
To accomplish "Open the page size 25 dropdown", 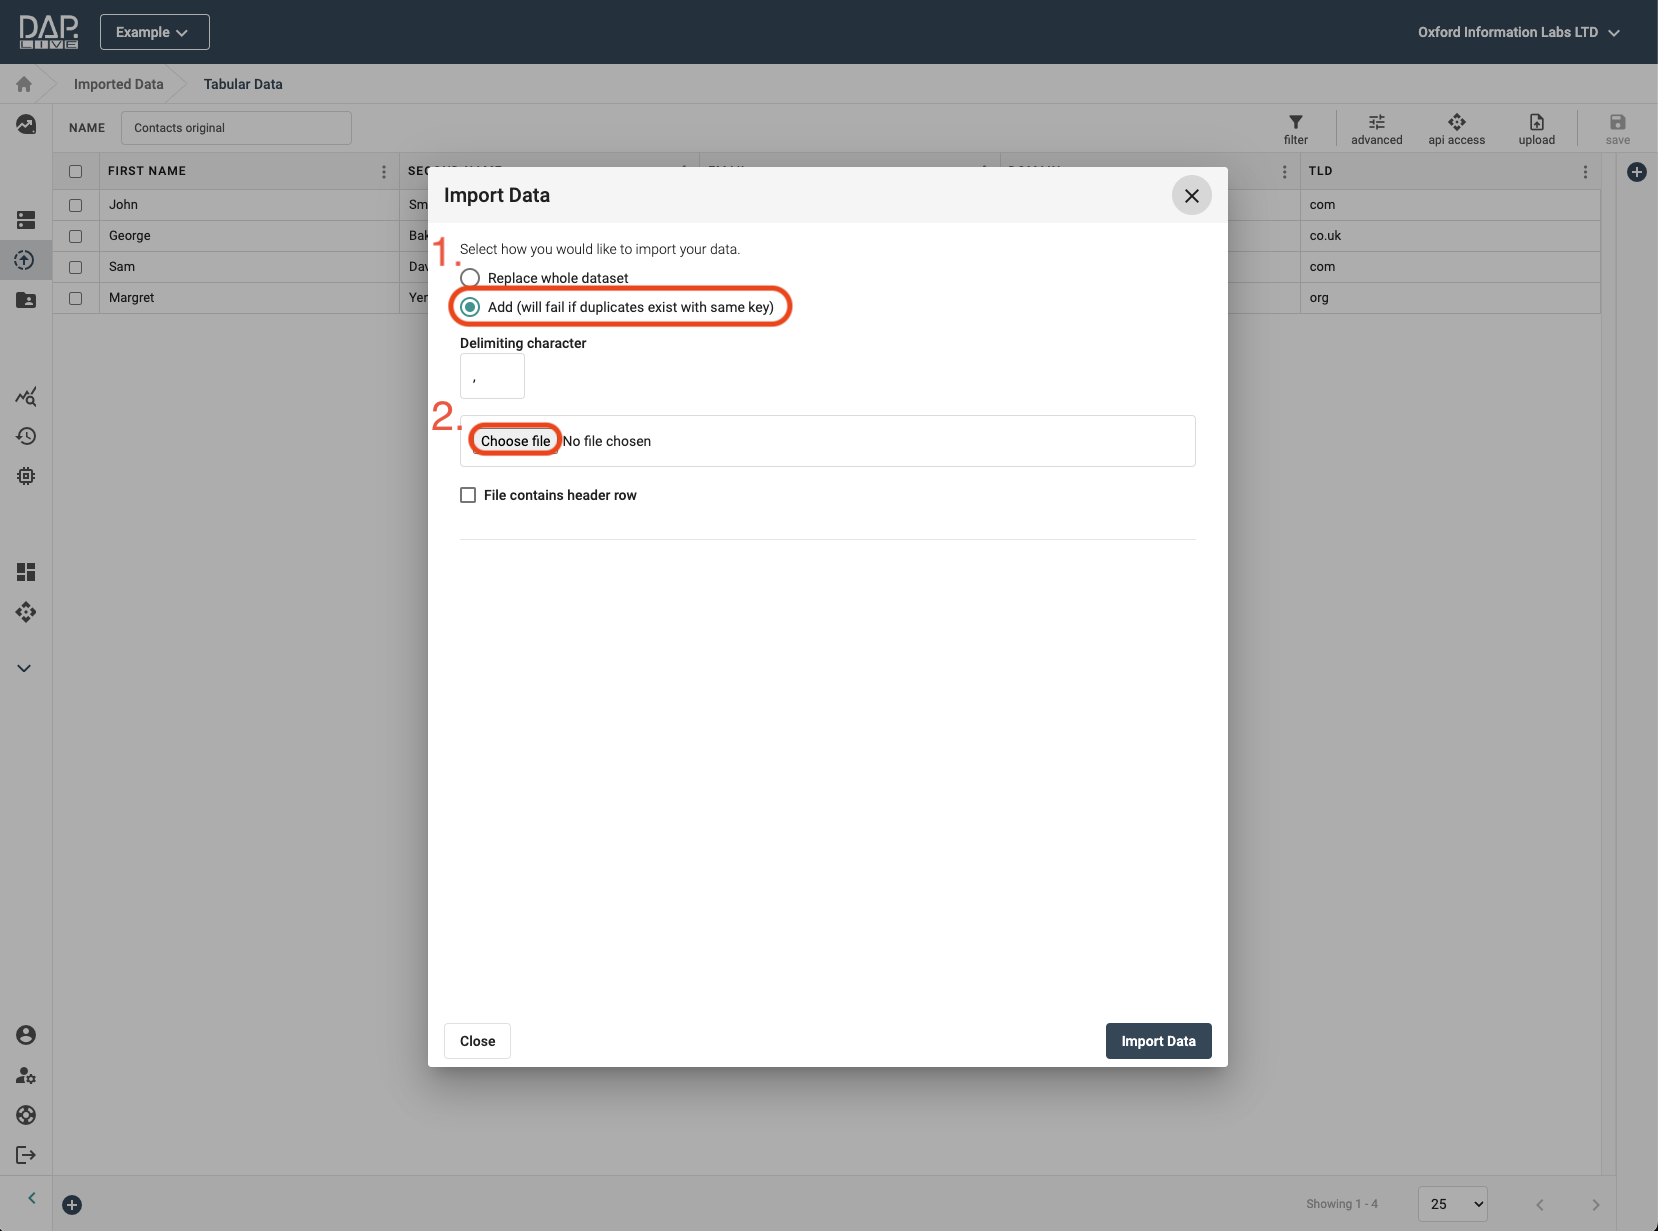I will click(1452, 1204).
